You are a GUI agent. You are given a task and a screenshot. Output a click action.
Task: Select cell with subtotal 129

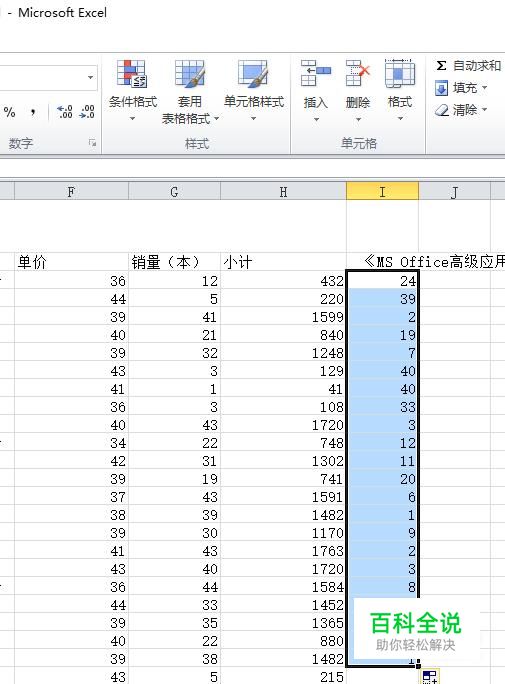coord(283,371)
